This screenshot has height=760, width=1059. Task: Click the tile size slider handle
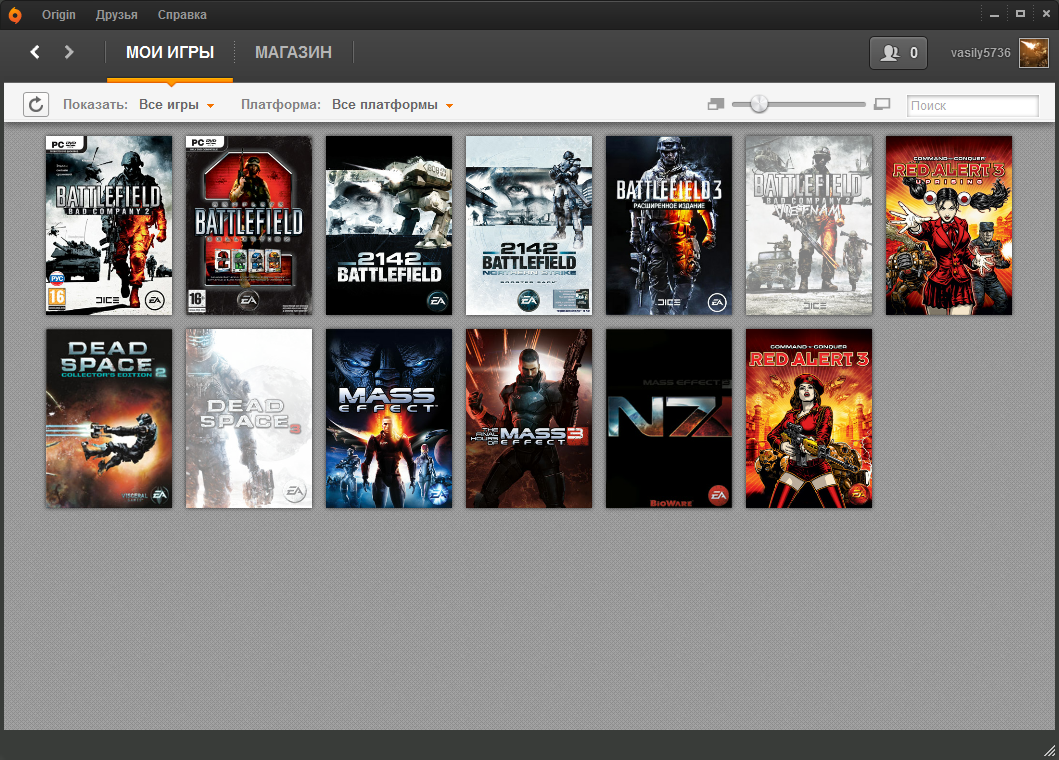point(759,104)
